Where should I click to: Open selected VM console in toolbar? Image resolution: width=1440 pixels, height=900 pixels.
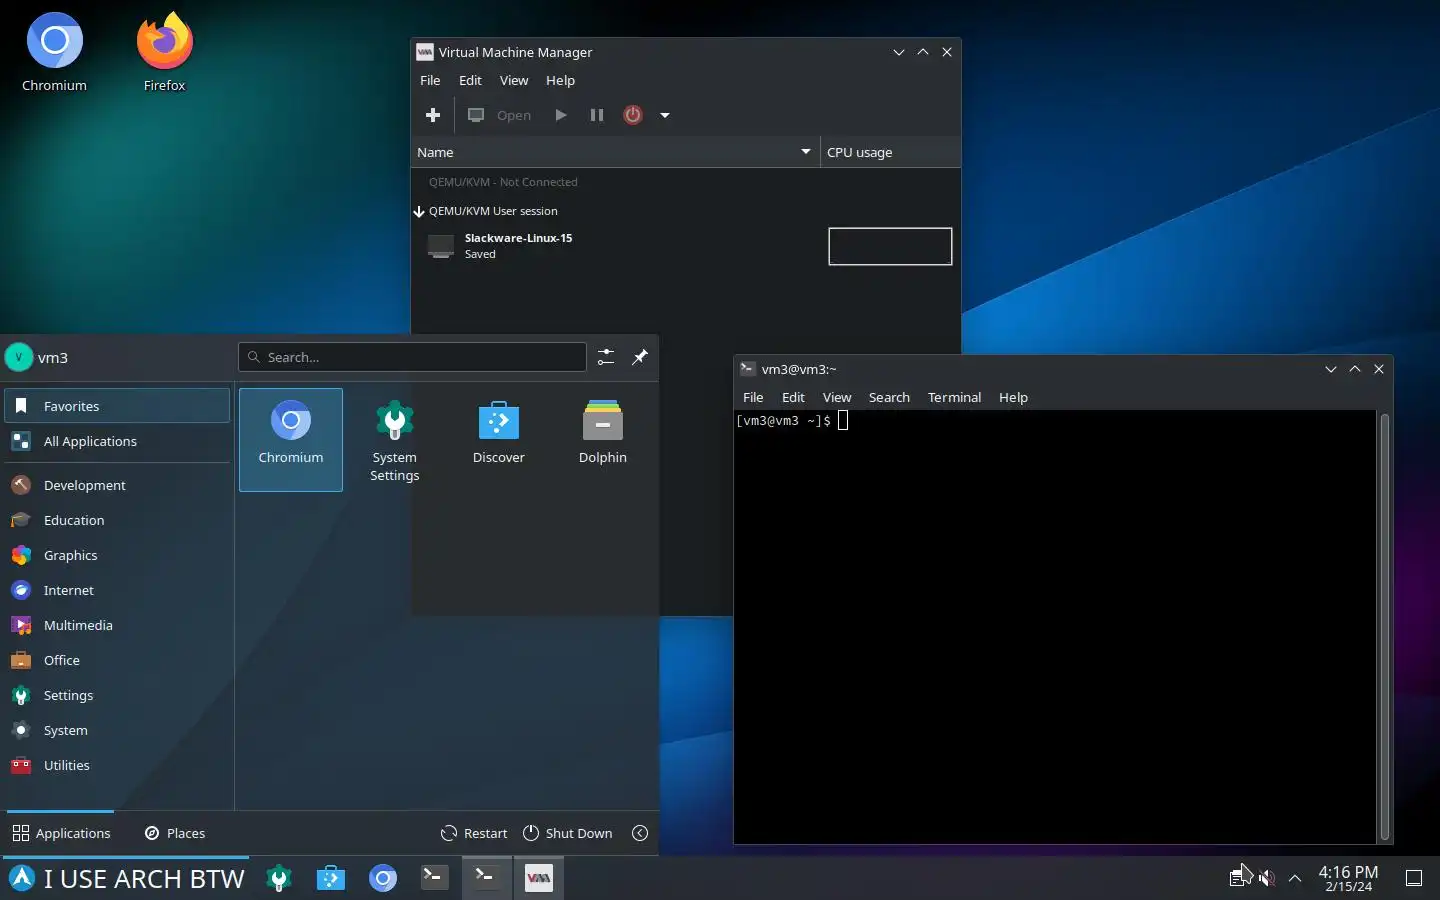coord(500,115)
